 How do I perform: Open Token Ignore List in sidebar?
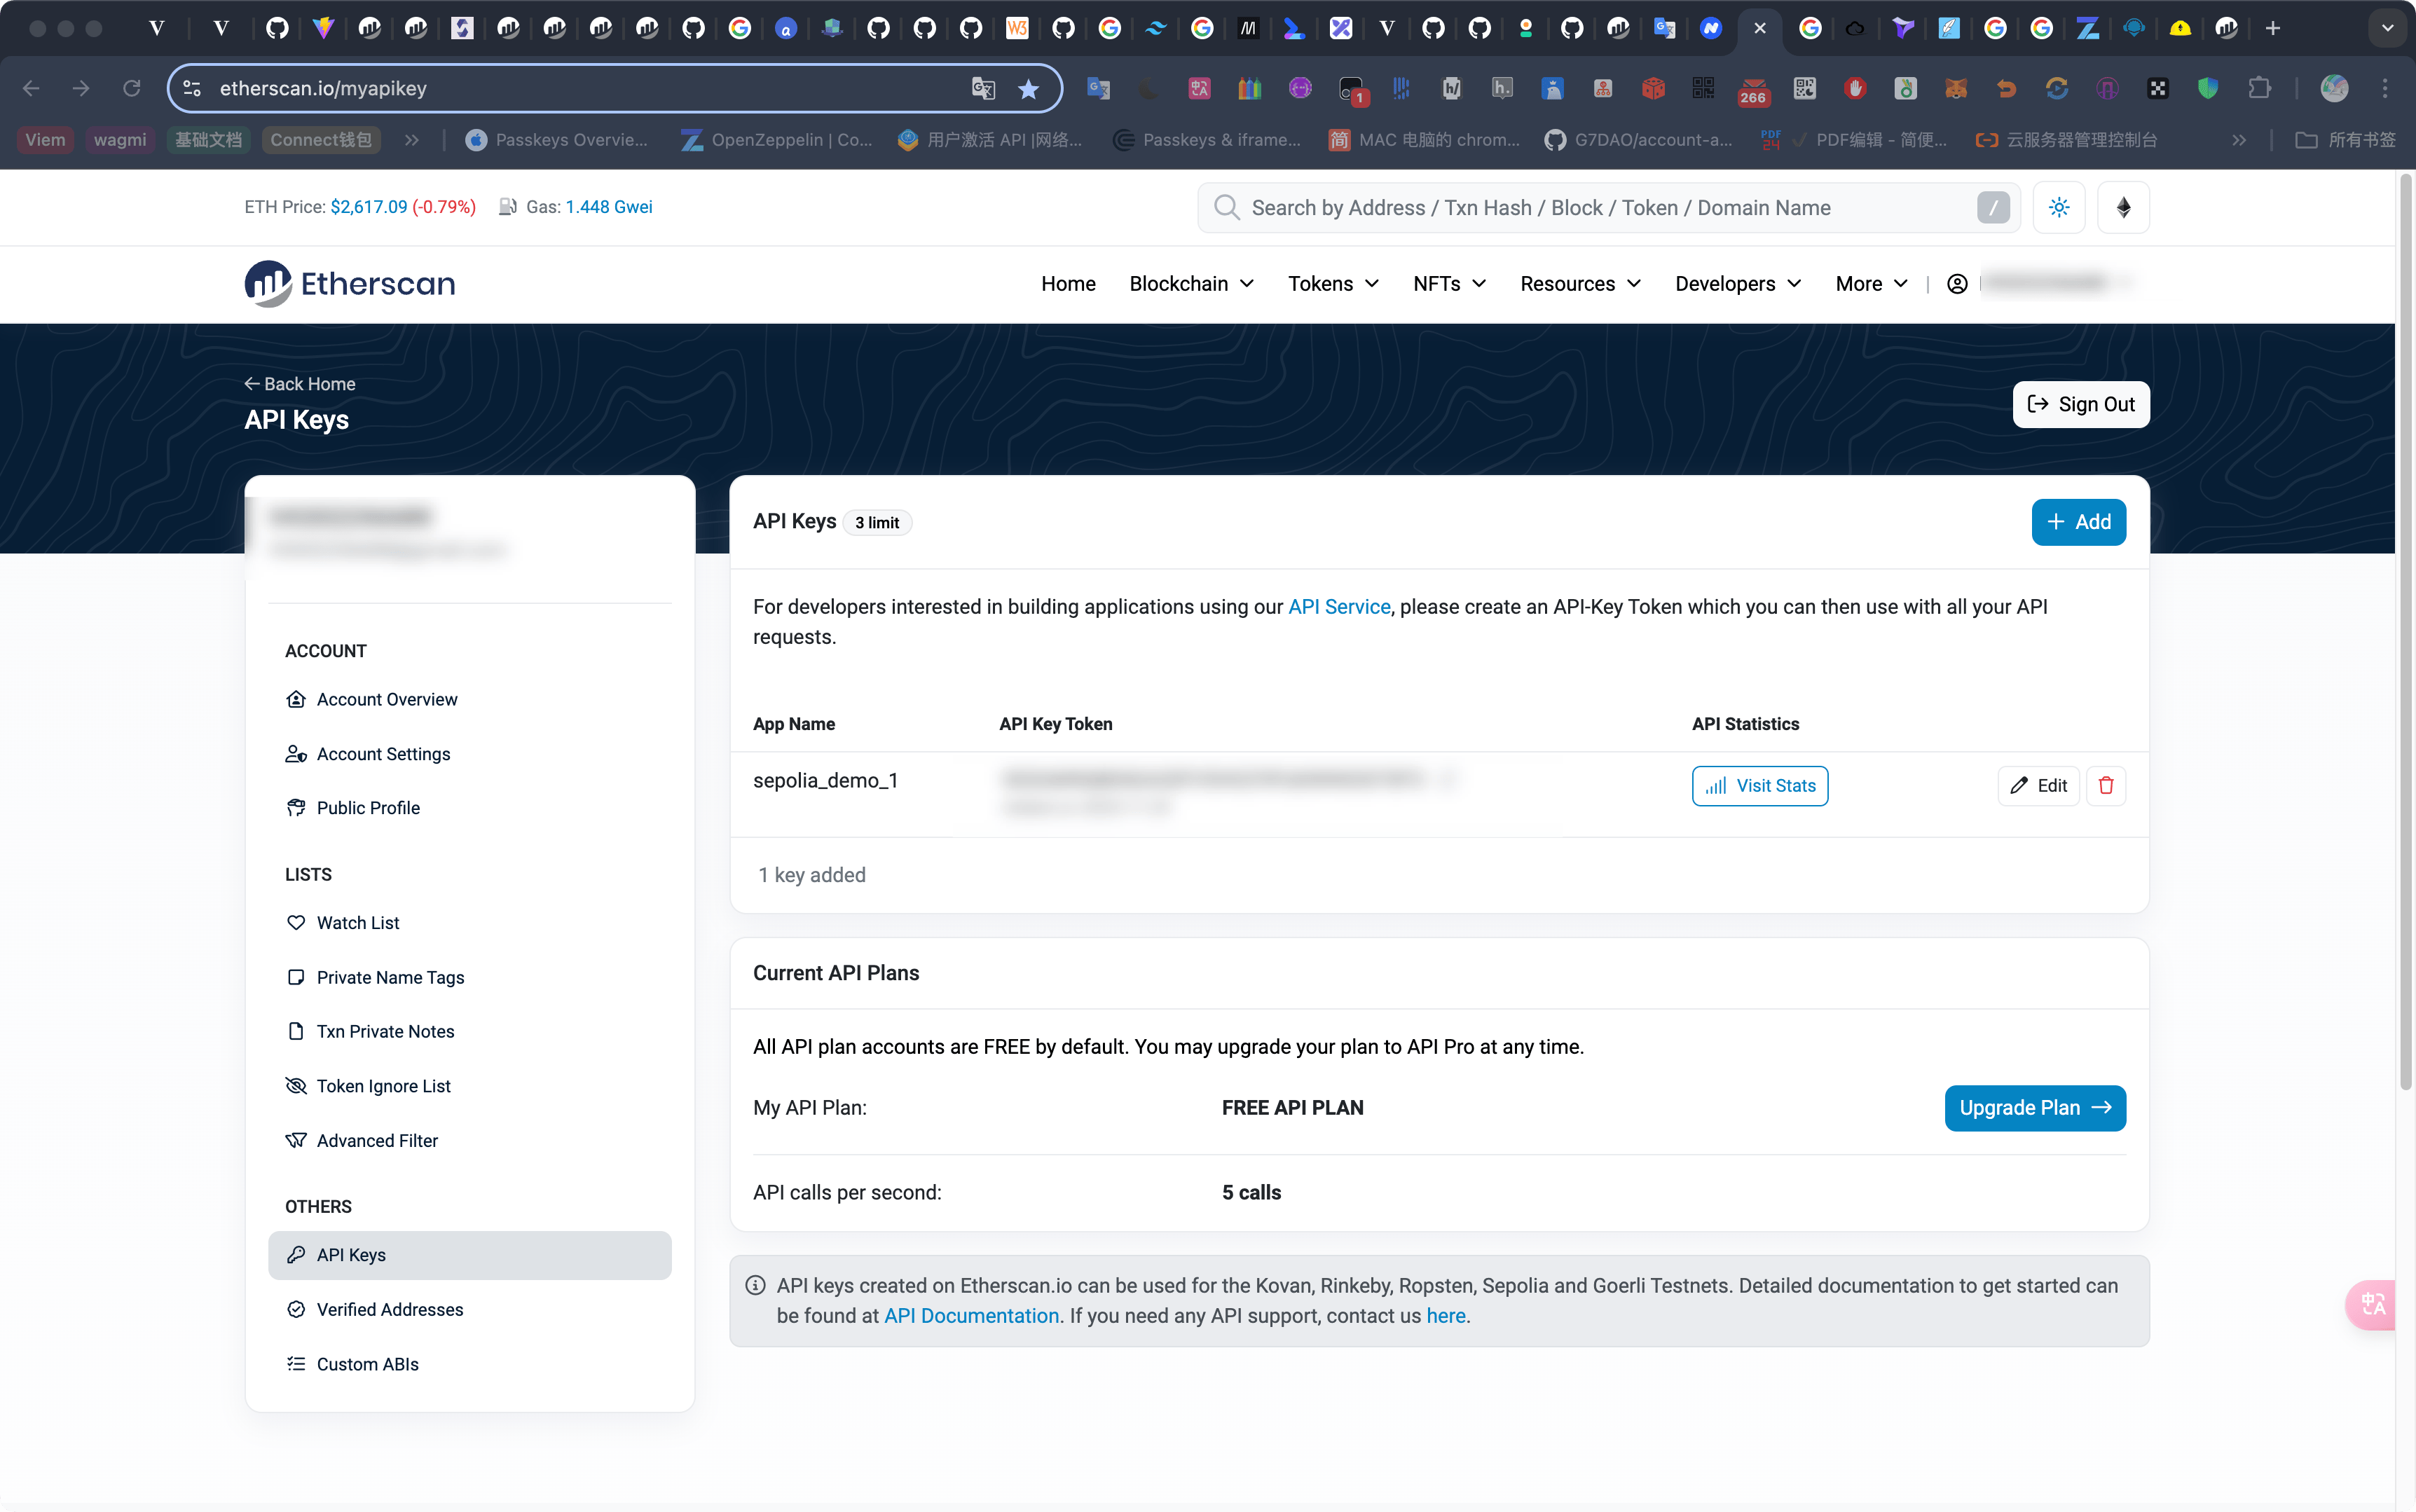pyautogui.click(x=470, y=1086)
